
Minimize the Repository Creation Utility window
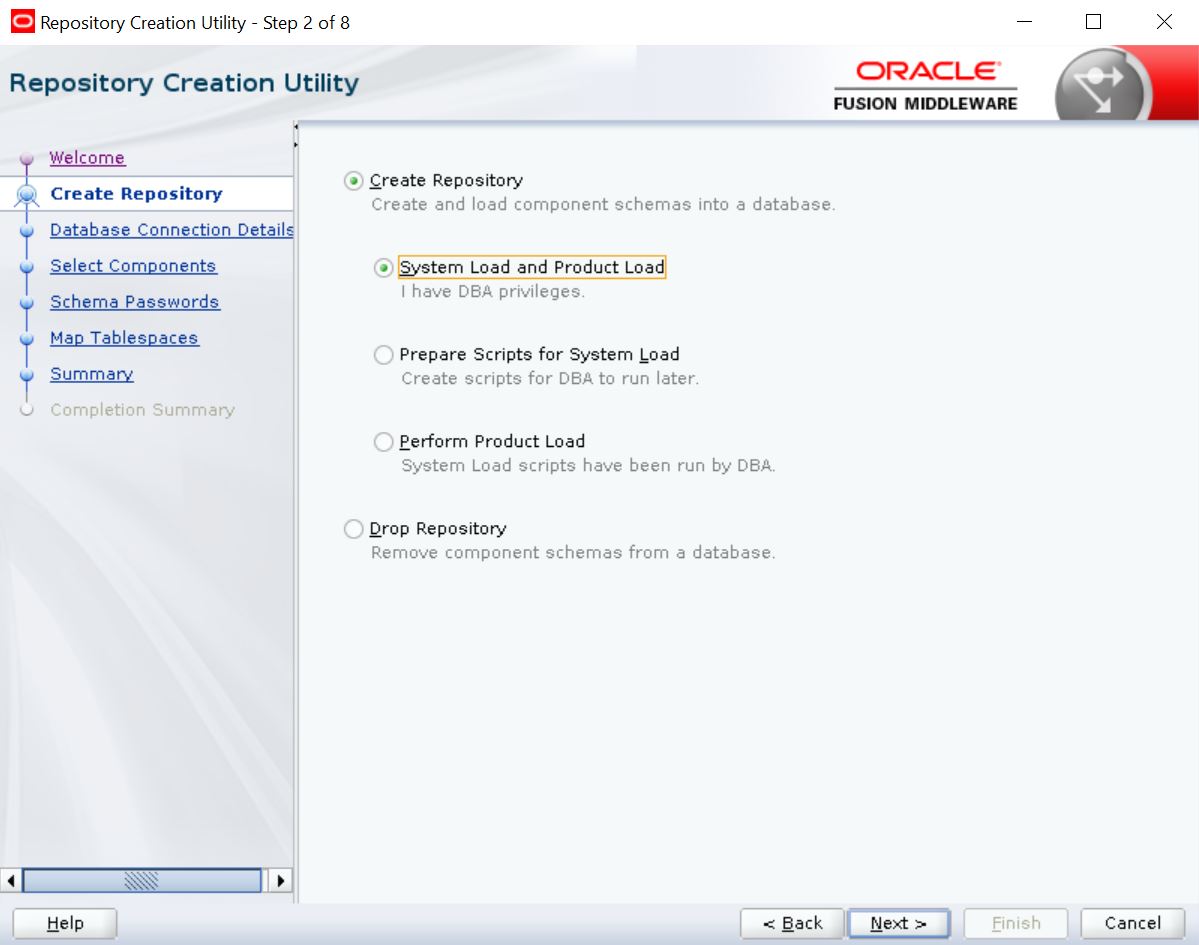coord(1024,21)
